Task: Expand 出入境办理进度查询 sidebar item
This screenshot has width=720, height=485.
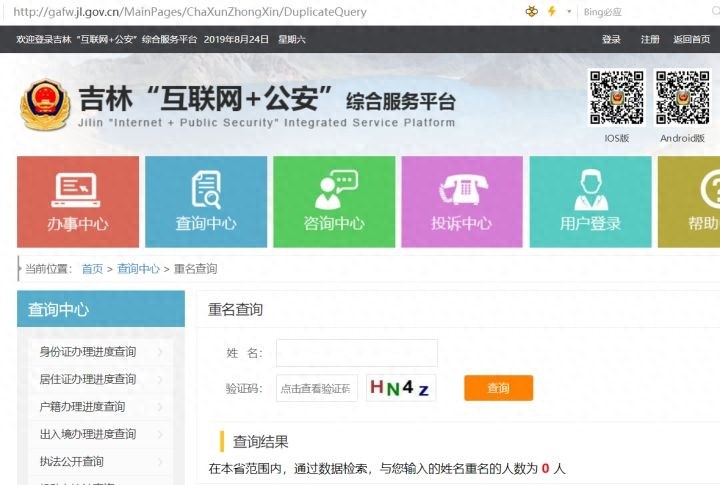Action: [160, 434]
